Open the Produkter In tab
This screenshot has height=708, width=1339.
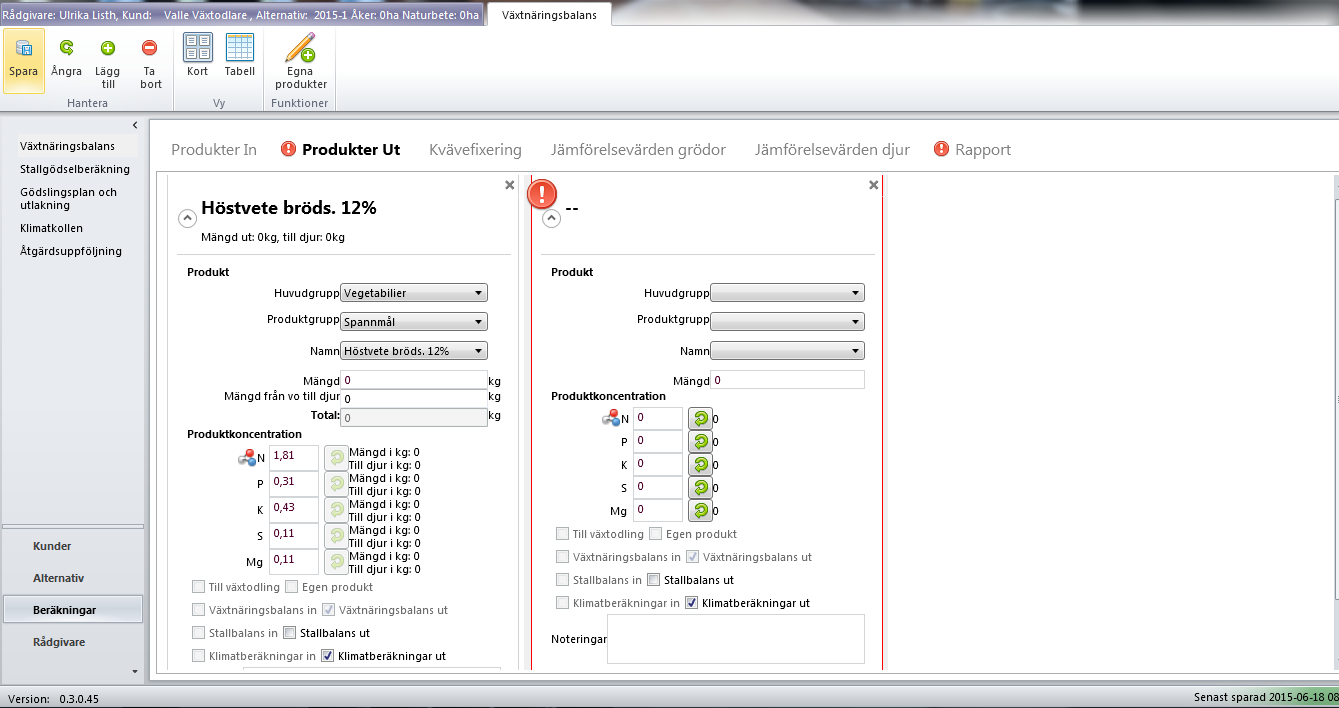point(214,149)
